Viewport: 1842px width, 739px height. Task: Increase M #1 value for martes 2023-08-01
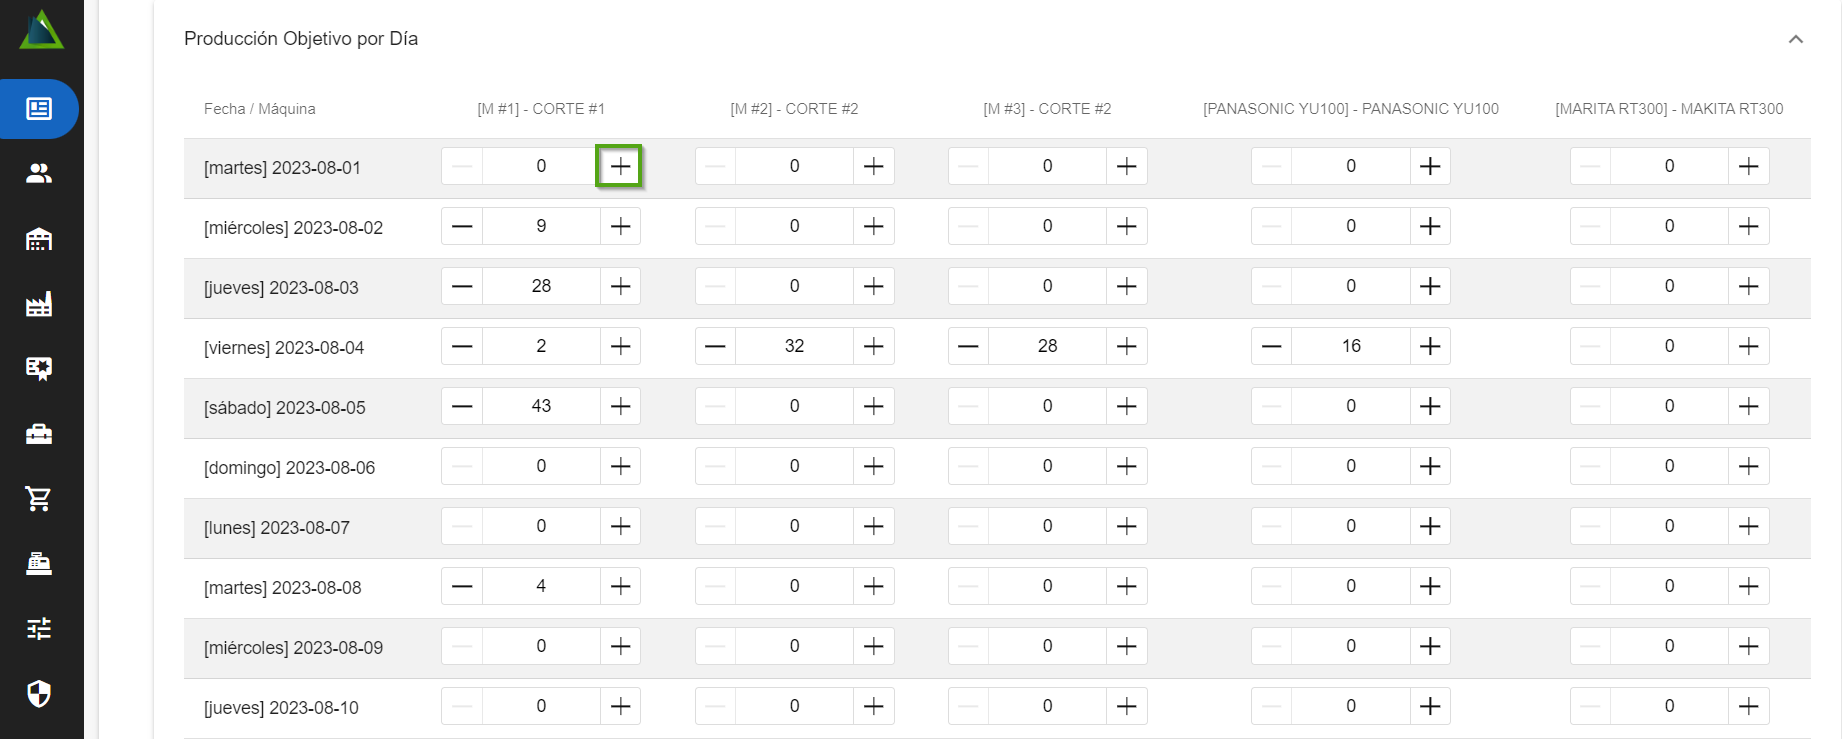point(620,166)
